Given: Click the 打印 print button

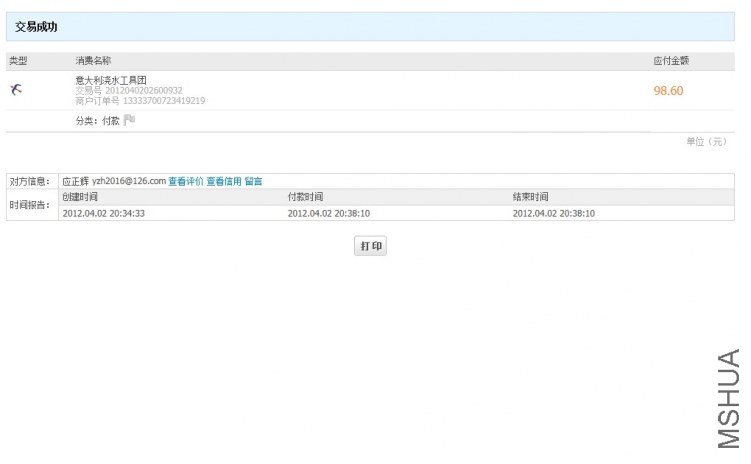Looking at the screenshot, I should (x=370, y=246).
